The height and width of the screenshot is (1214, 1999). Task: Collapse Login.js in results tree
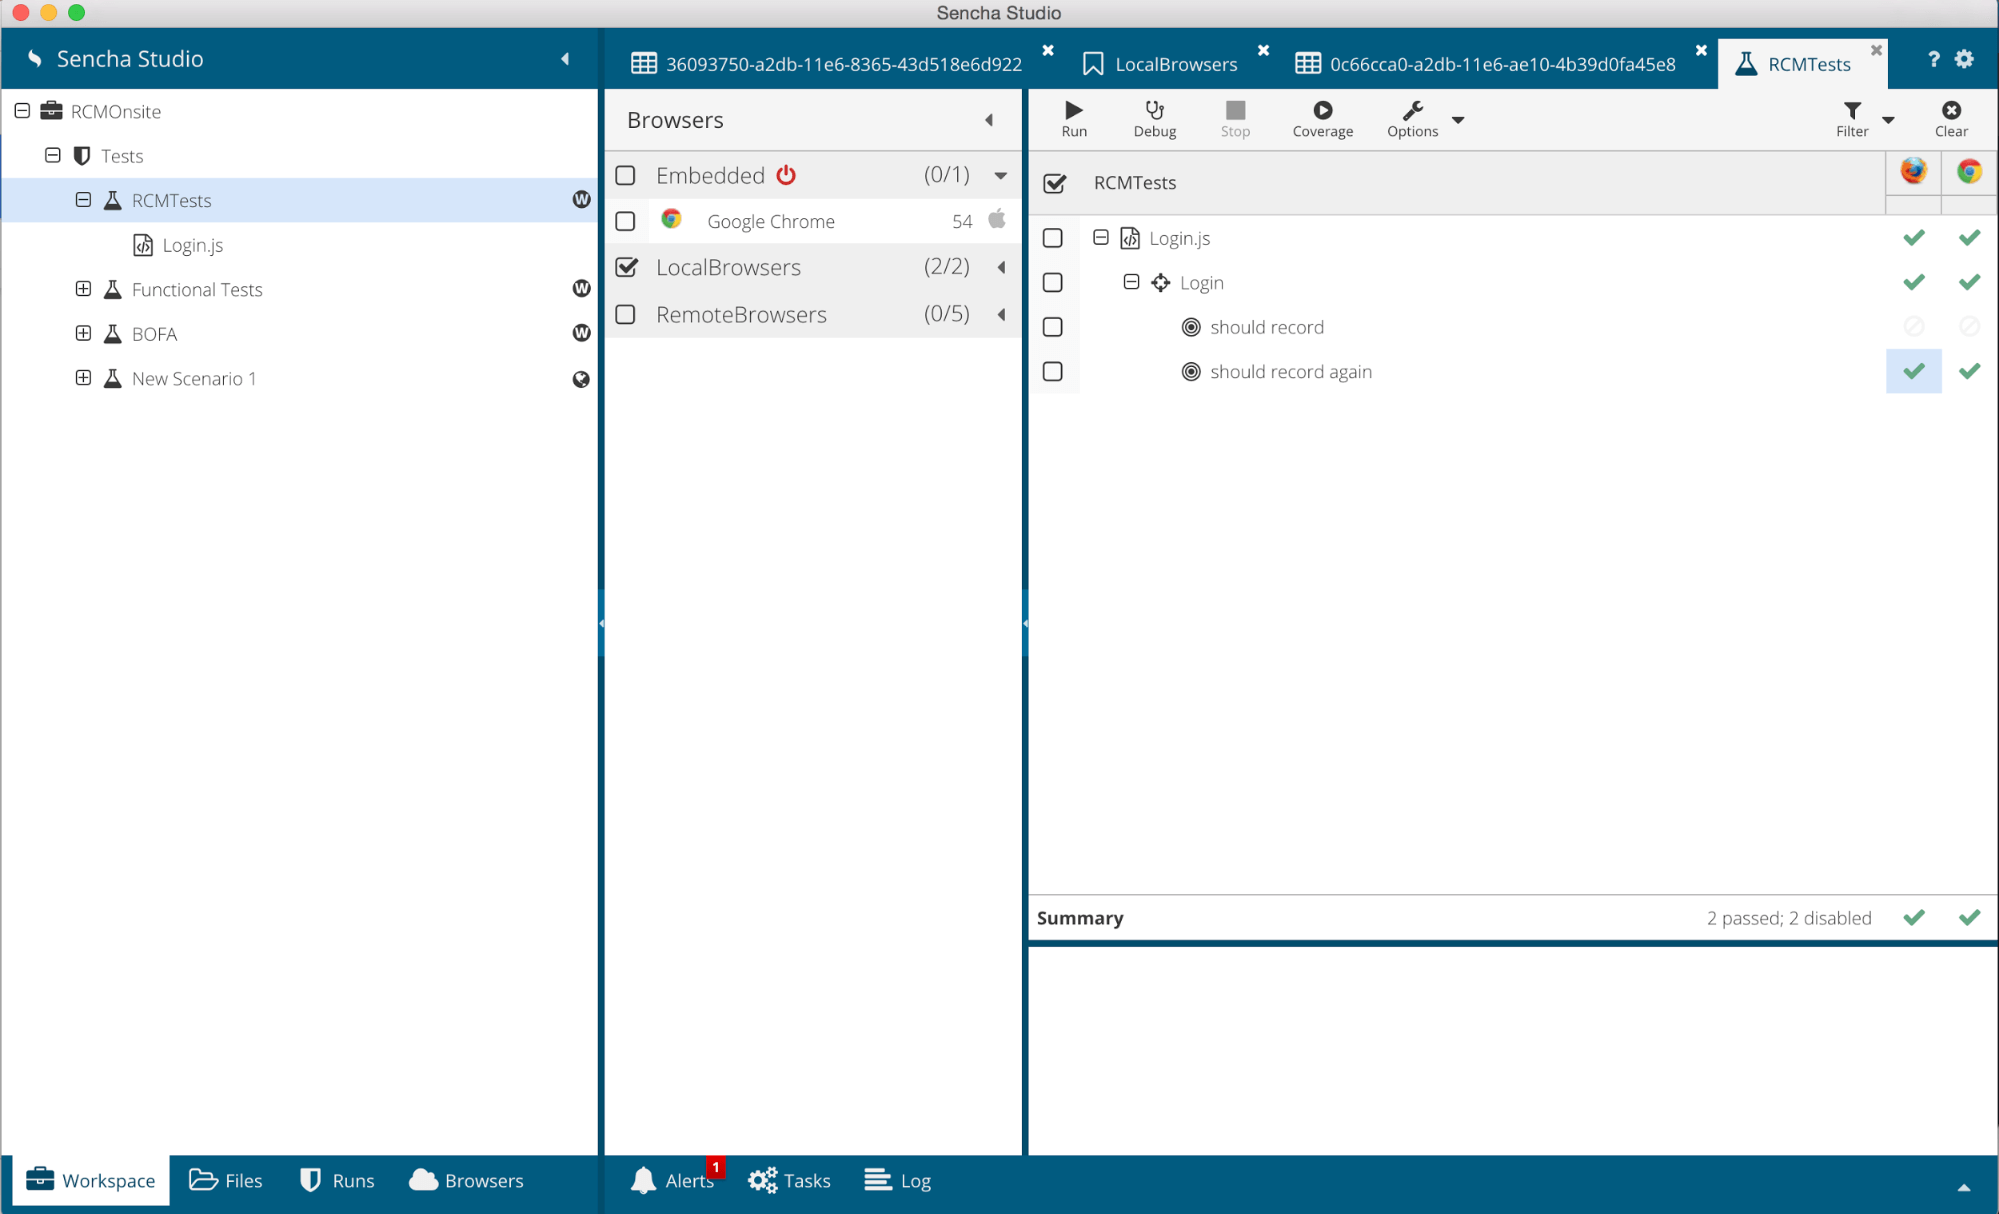pos(1100,237)
